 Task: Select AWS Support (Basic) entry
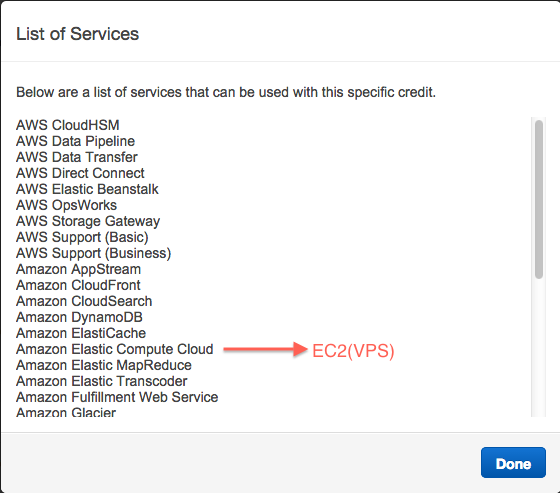coord(82,237)
